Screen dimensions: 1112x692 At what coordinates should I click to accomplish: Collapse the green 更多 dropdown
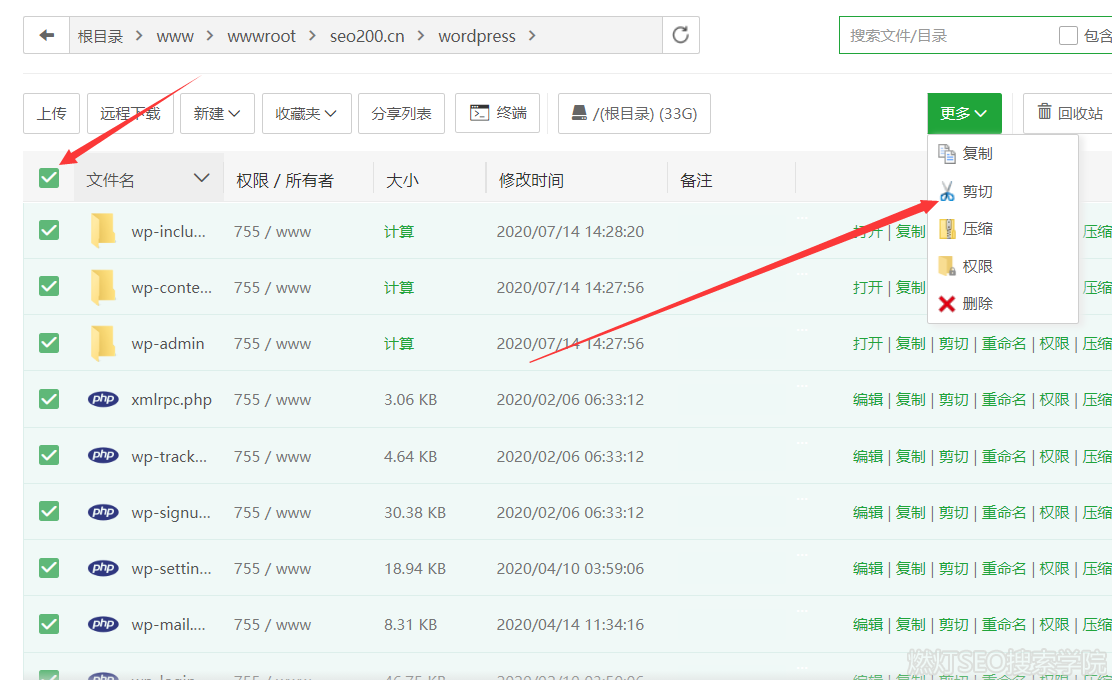coord(964,113)
